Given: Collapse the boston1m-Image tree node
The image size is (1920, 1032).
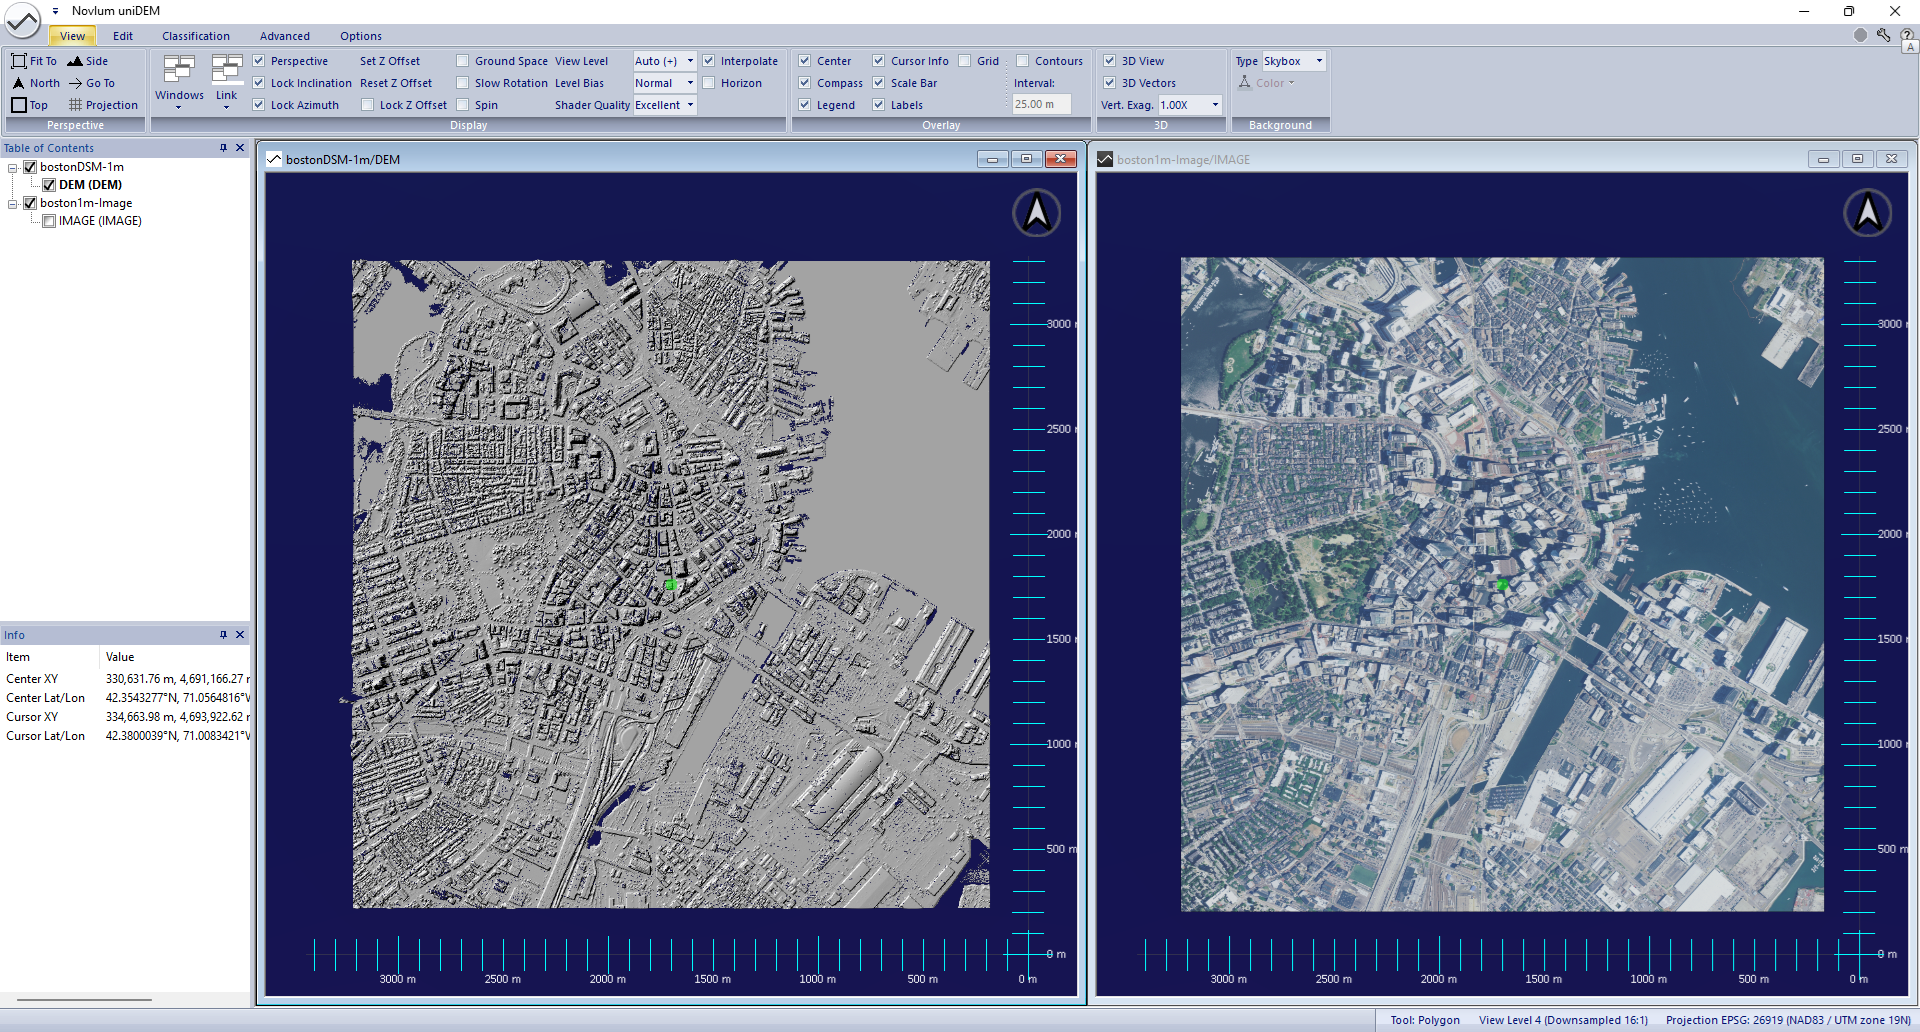Looking at the screenshot, I should click(13, 203).
